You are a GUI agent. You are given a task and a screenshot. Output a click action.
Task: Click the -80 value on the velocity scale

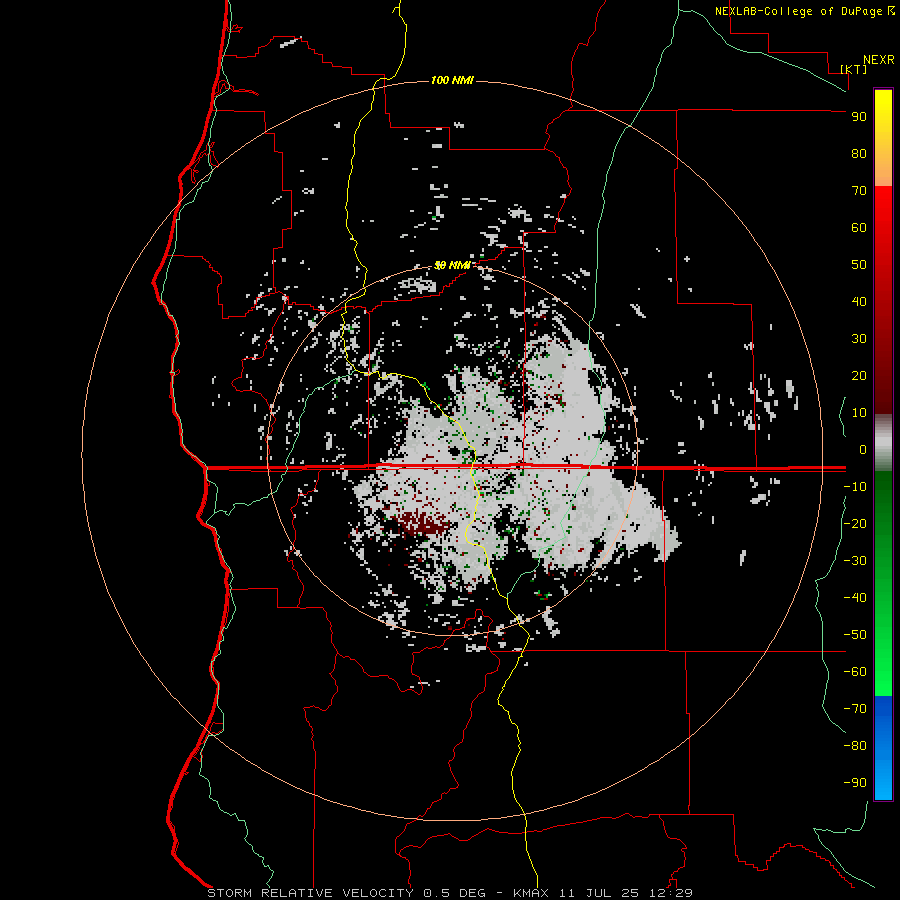[x=855, y=746]
